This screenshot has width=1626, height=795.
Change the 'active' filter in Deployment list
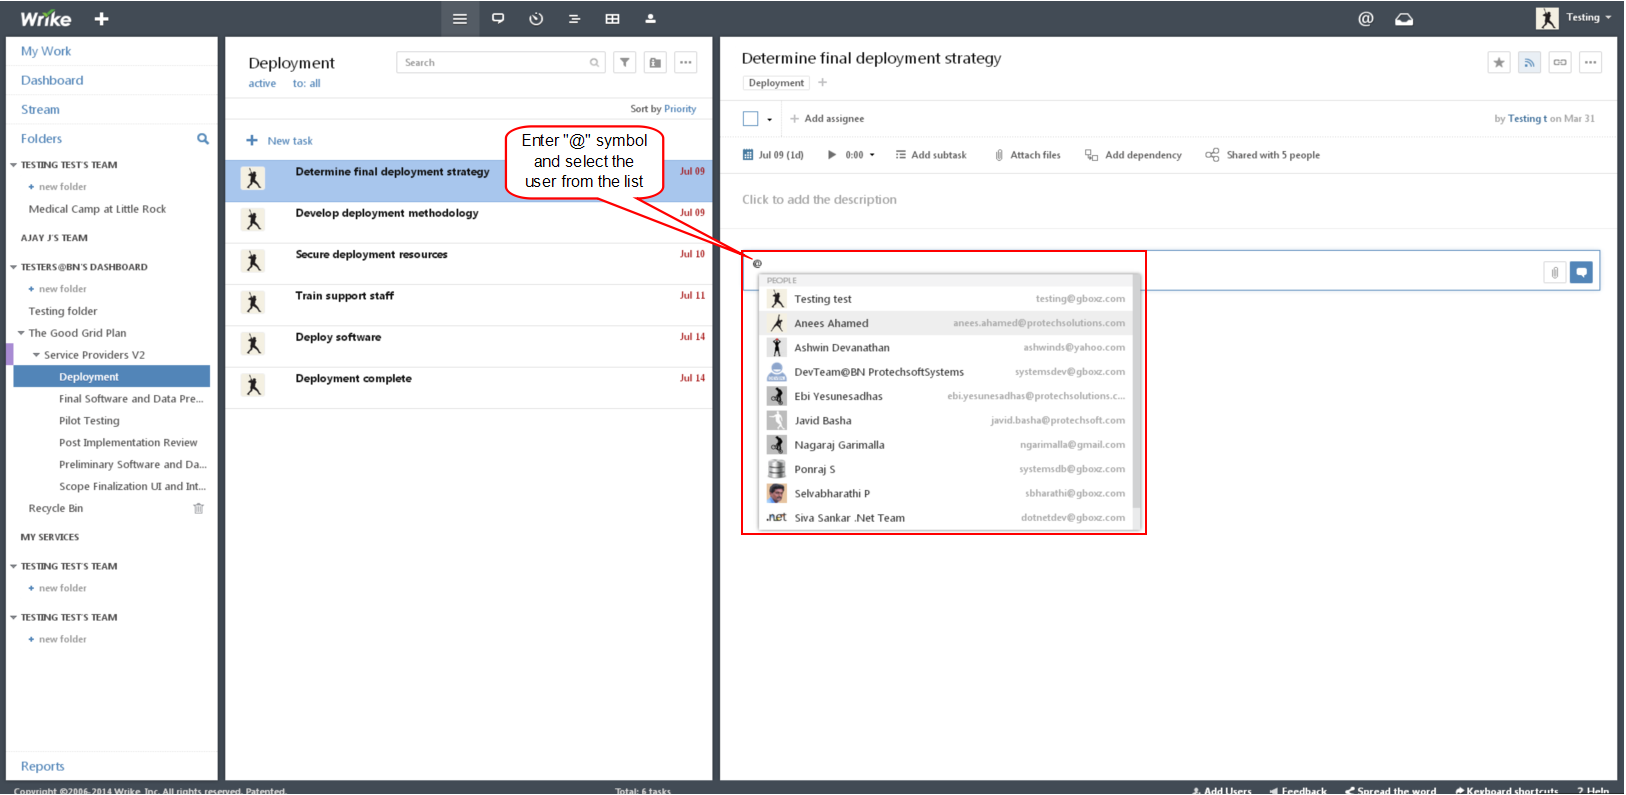pyautogui.click(x=262, y=84)
